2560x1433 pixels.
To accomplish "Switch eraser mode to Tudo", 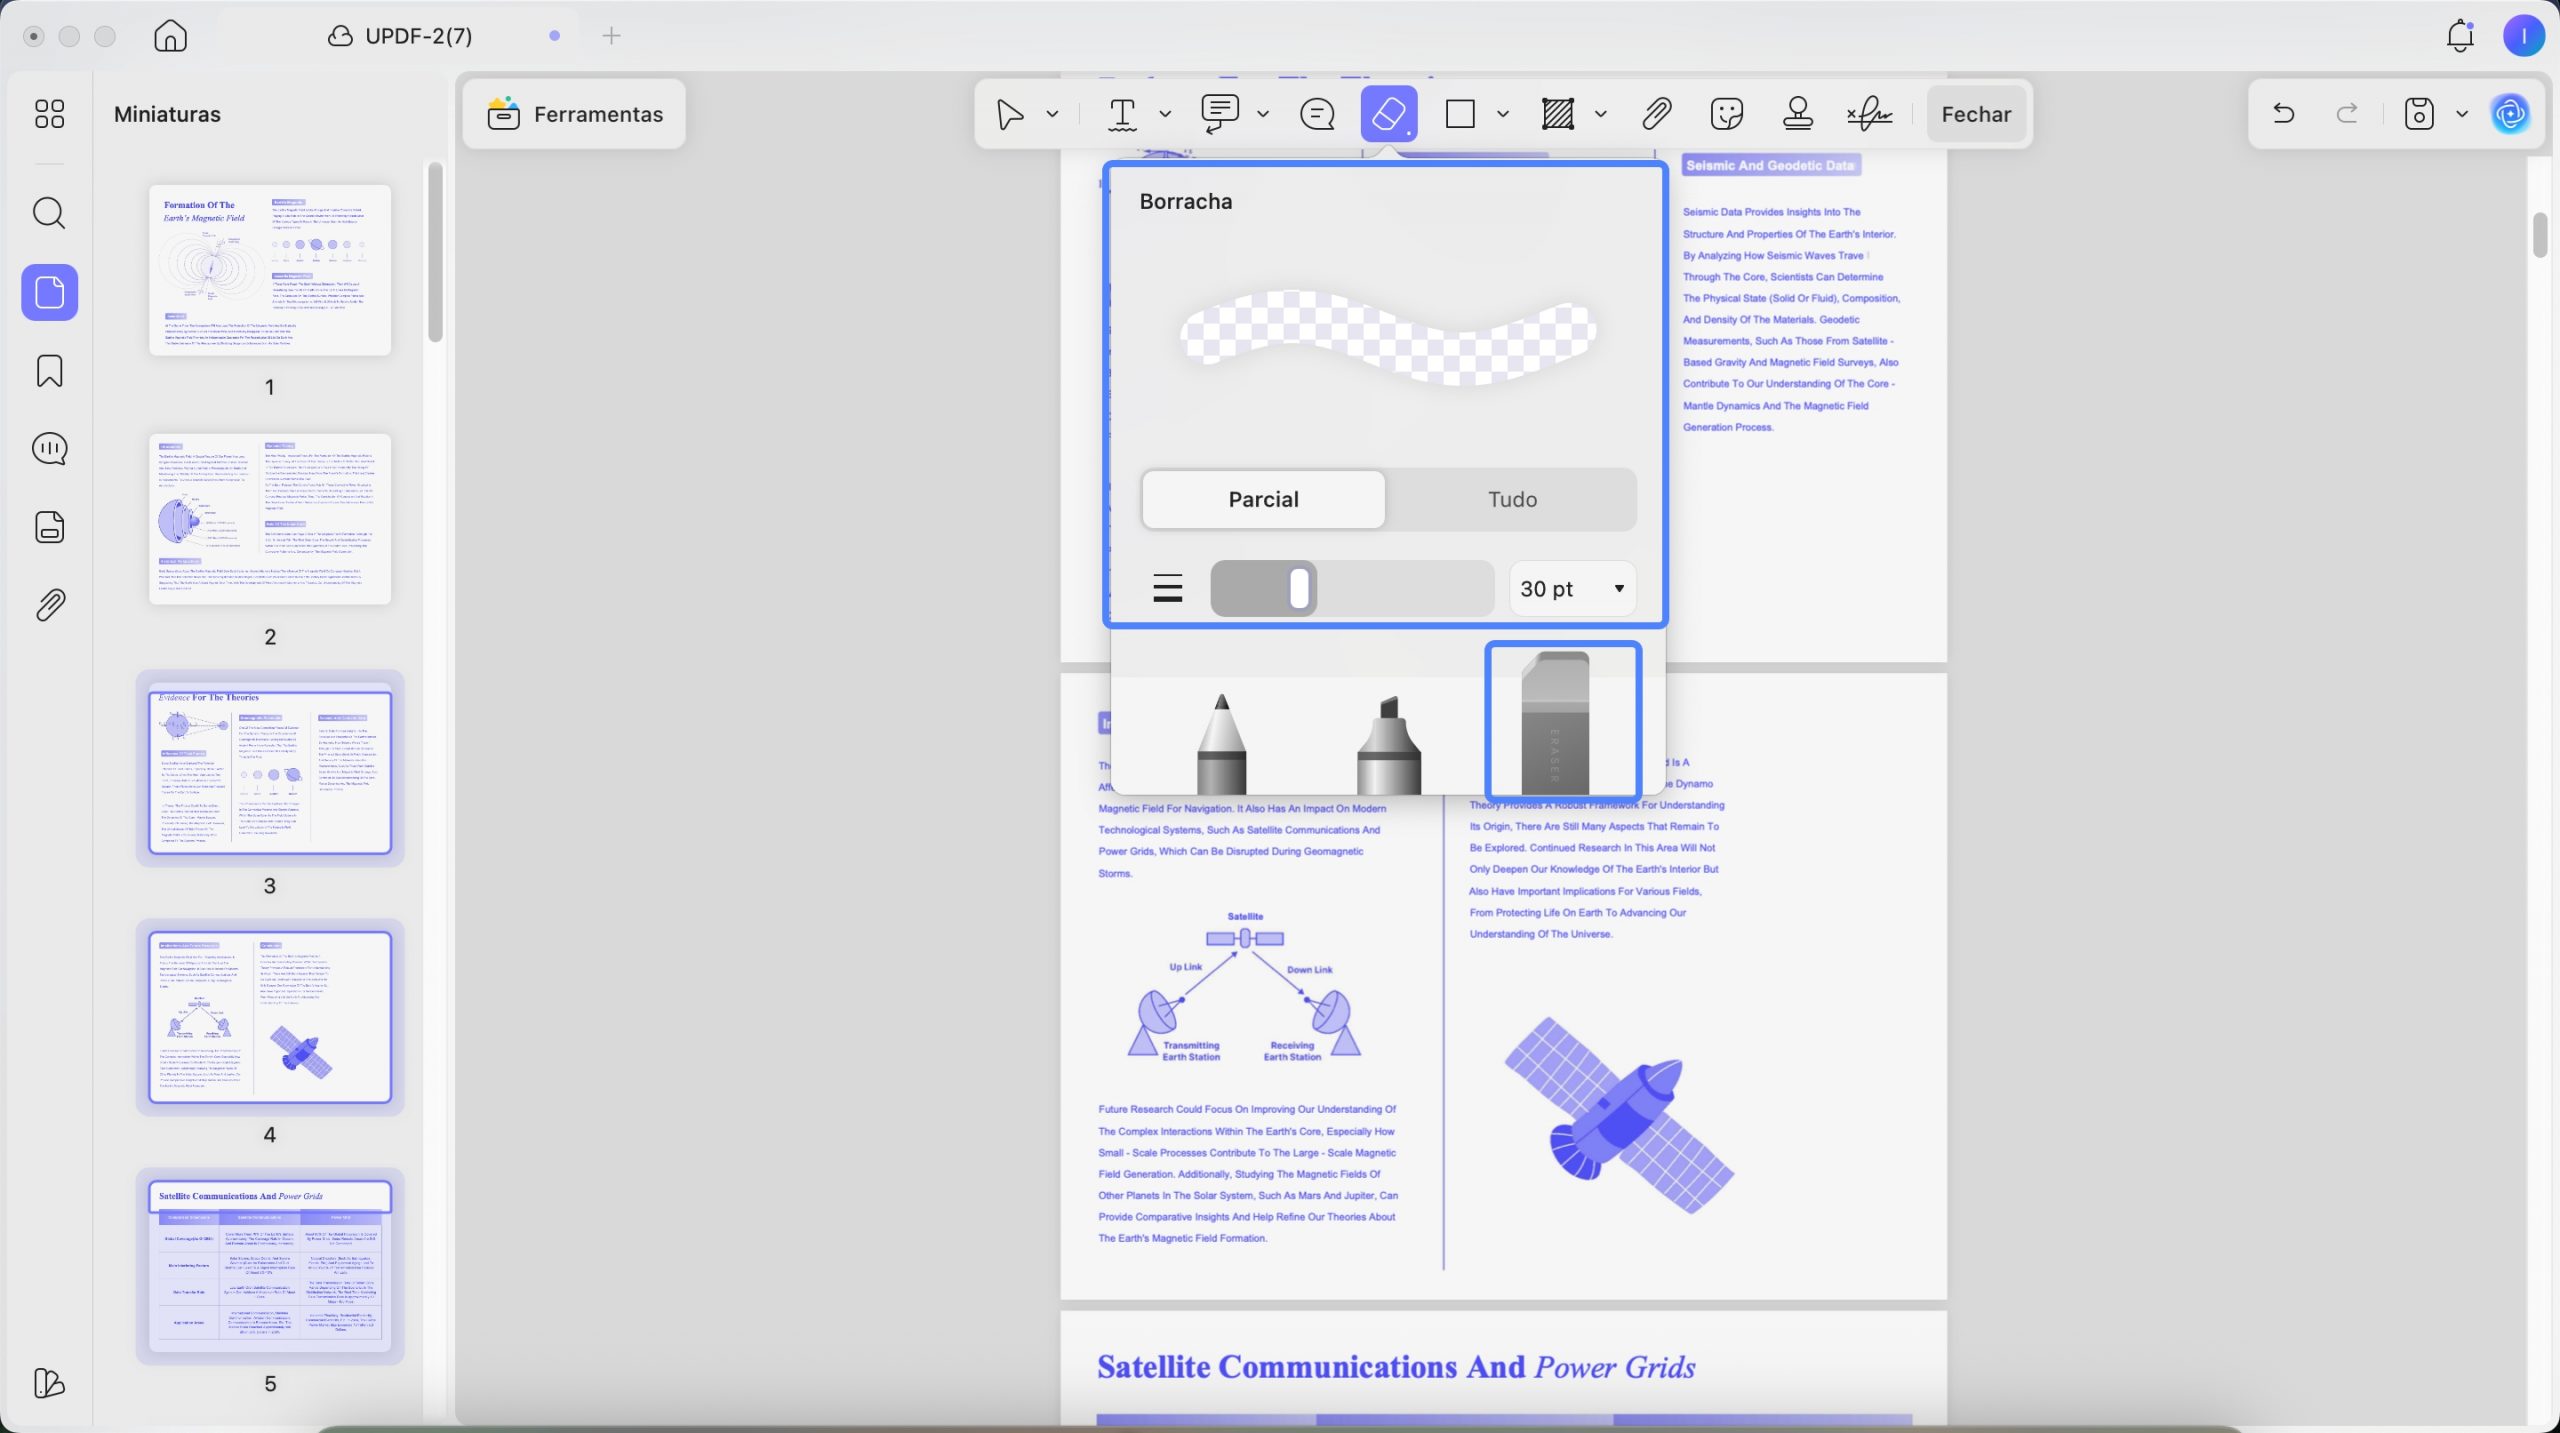I will point(1512,499).
